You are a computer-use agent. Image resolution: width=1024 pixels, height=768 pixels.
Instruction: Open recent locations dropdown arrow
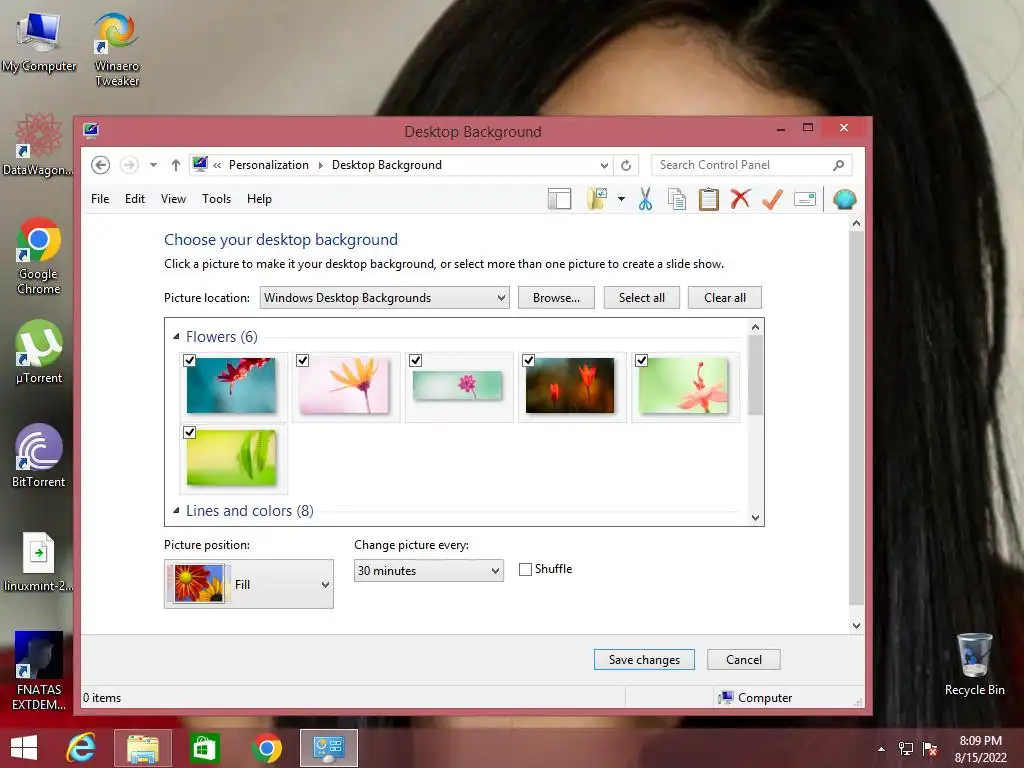click(153, 165)
